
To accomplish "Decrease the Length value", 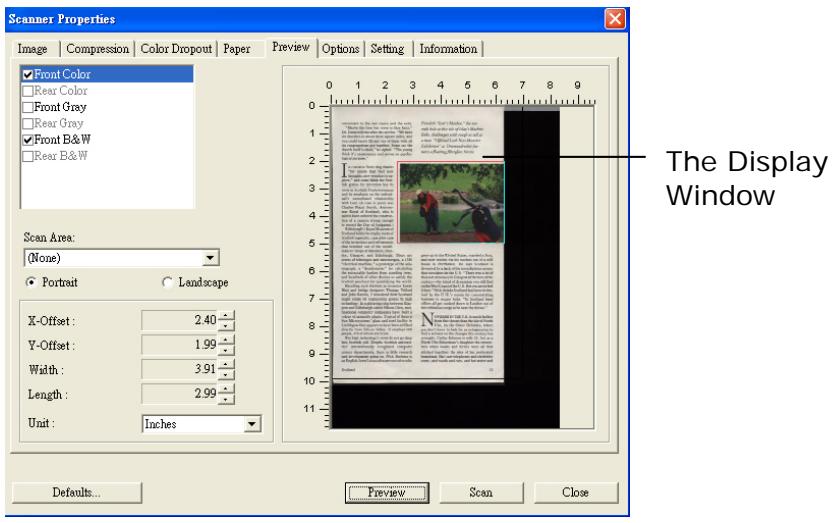I will coord(227,399).
